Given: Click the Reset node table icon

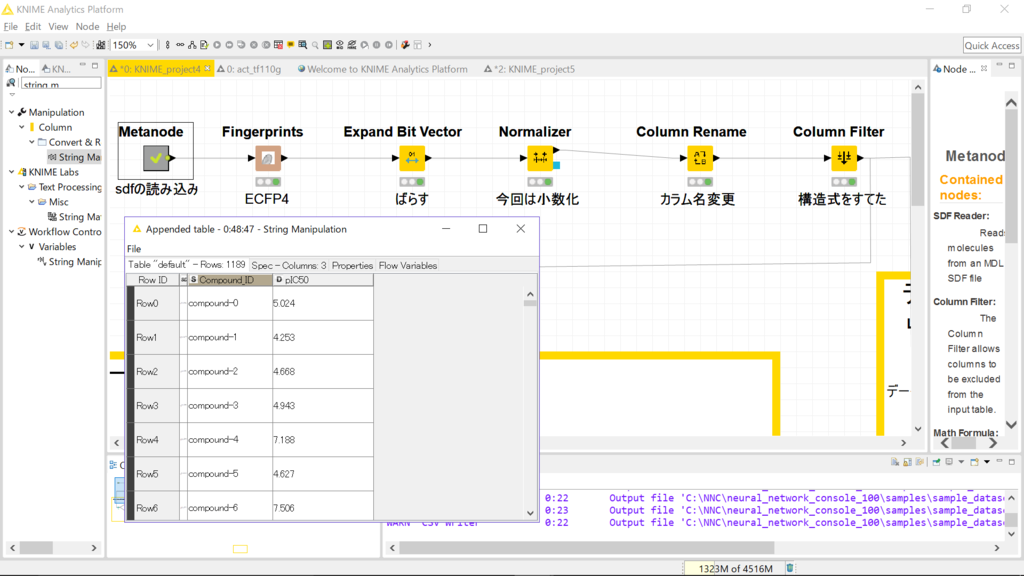Looking at the screenshot, I should coord(278,45).
